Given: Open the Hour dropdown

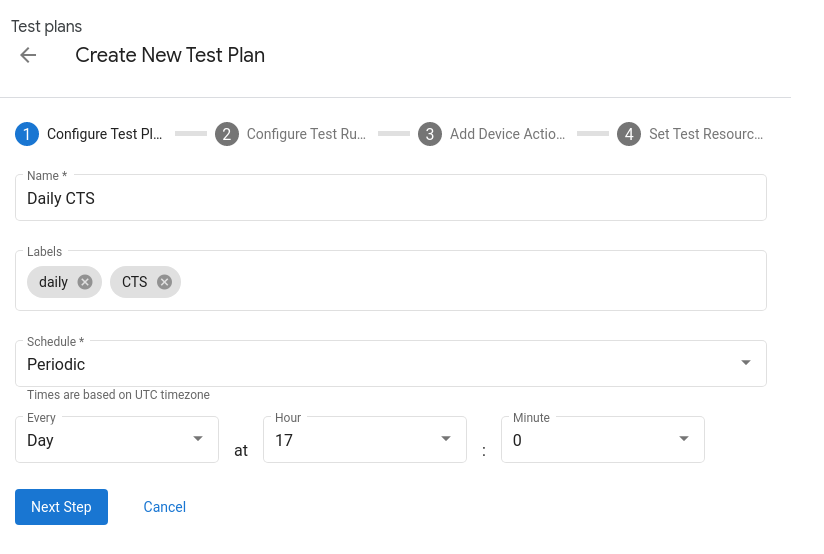Looking at the screenshot, I should pyautogui.click(x=364, y=440).
